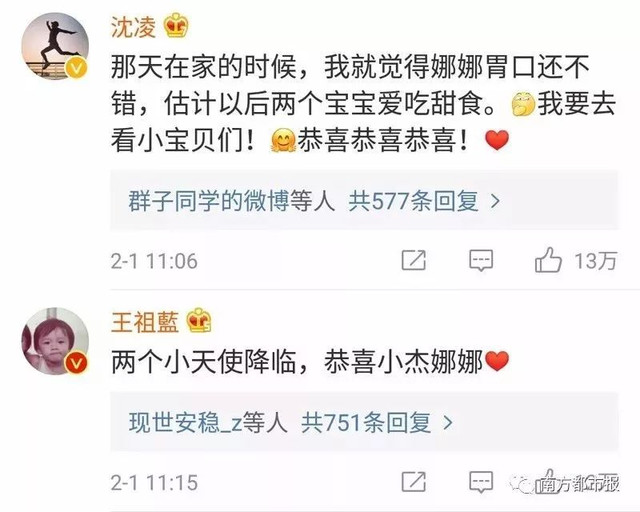Open 王祖藍's profile via username
This screenshot has width=640, height=512.
coord(145,321)
